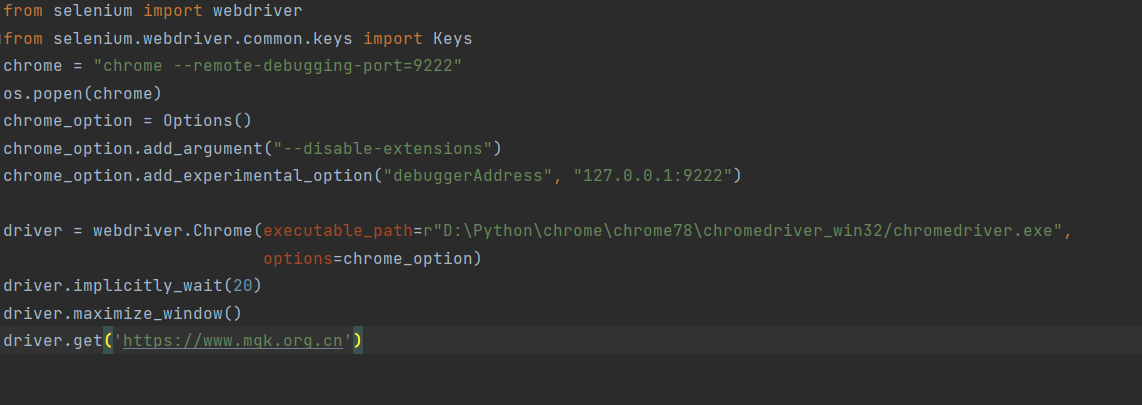
Task: Click the 'debuggerAddress' string literal
Action: tap(476, 176)
